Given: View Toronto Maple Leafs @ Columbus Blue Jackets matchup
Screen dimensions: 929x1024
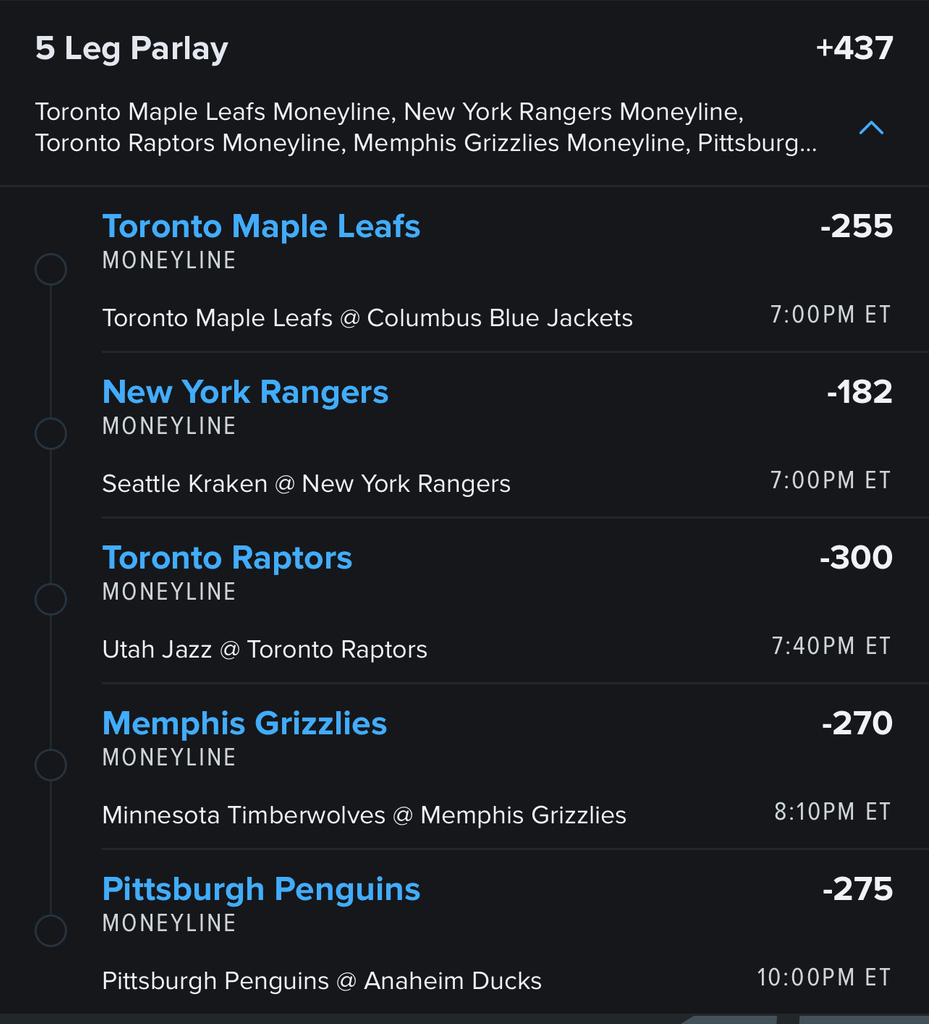Looking at the screenshot, I should 367,318.
